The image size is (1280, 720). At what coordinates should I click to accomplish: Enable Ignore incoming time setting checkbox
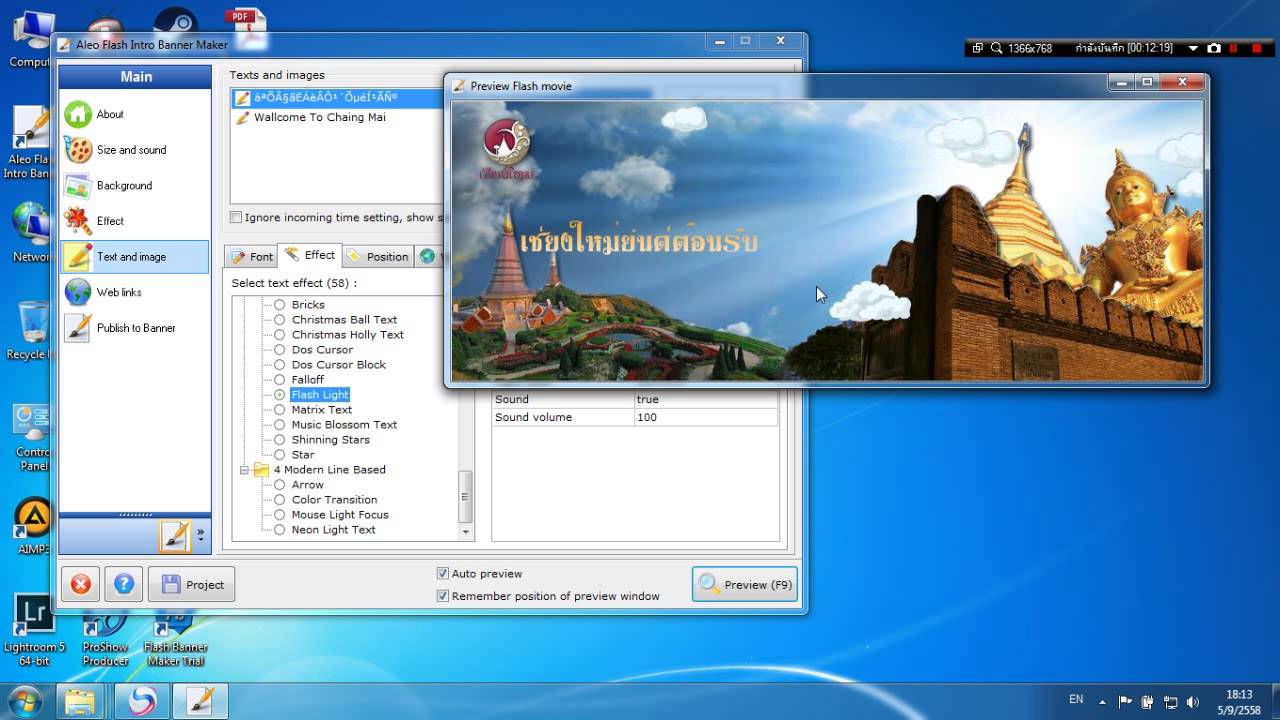pos(236,217)
